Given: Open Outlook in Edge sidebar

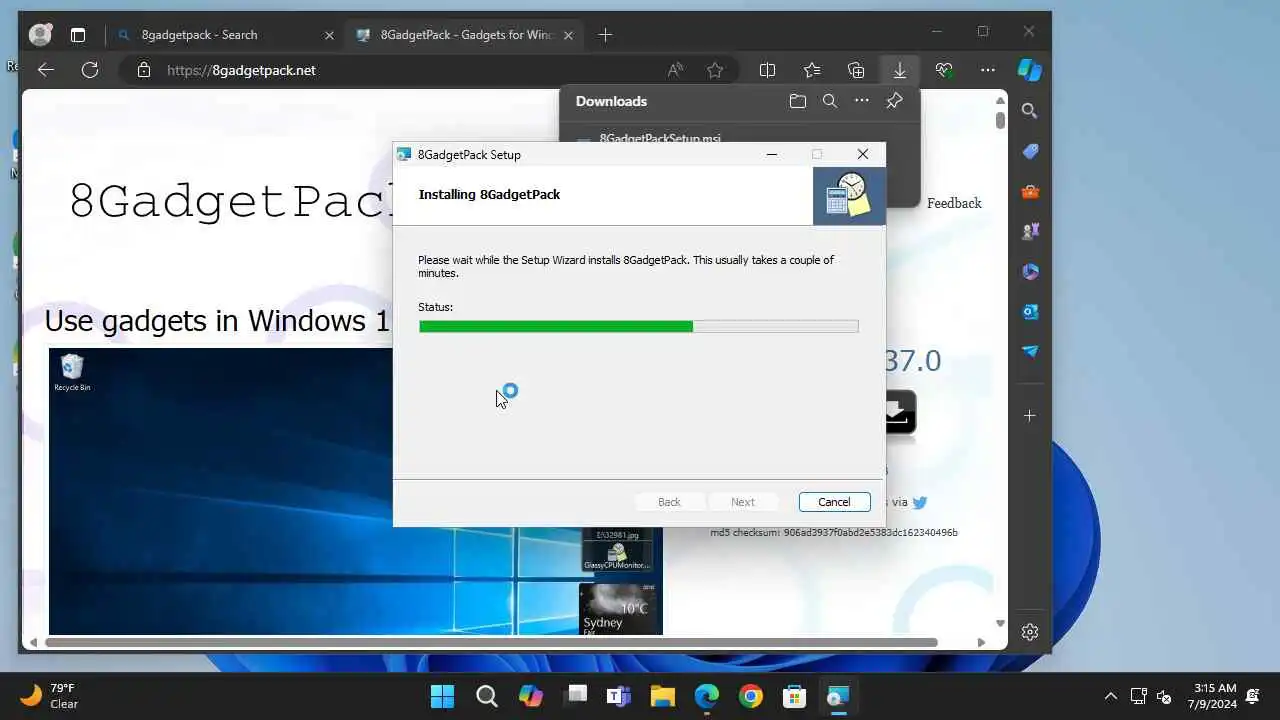Looking at the screenshot, I should pos(1030,311).
